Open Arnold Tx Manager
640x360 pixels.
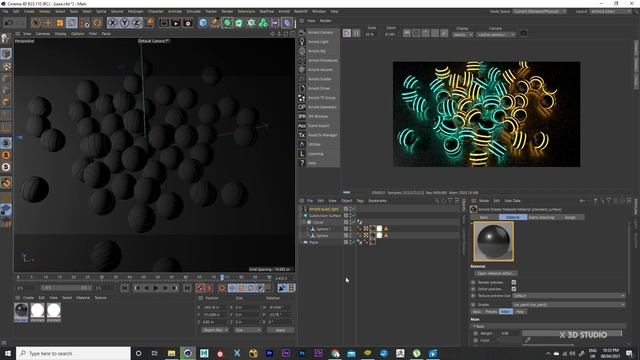coord(319,135)
